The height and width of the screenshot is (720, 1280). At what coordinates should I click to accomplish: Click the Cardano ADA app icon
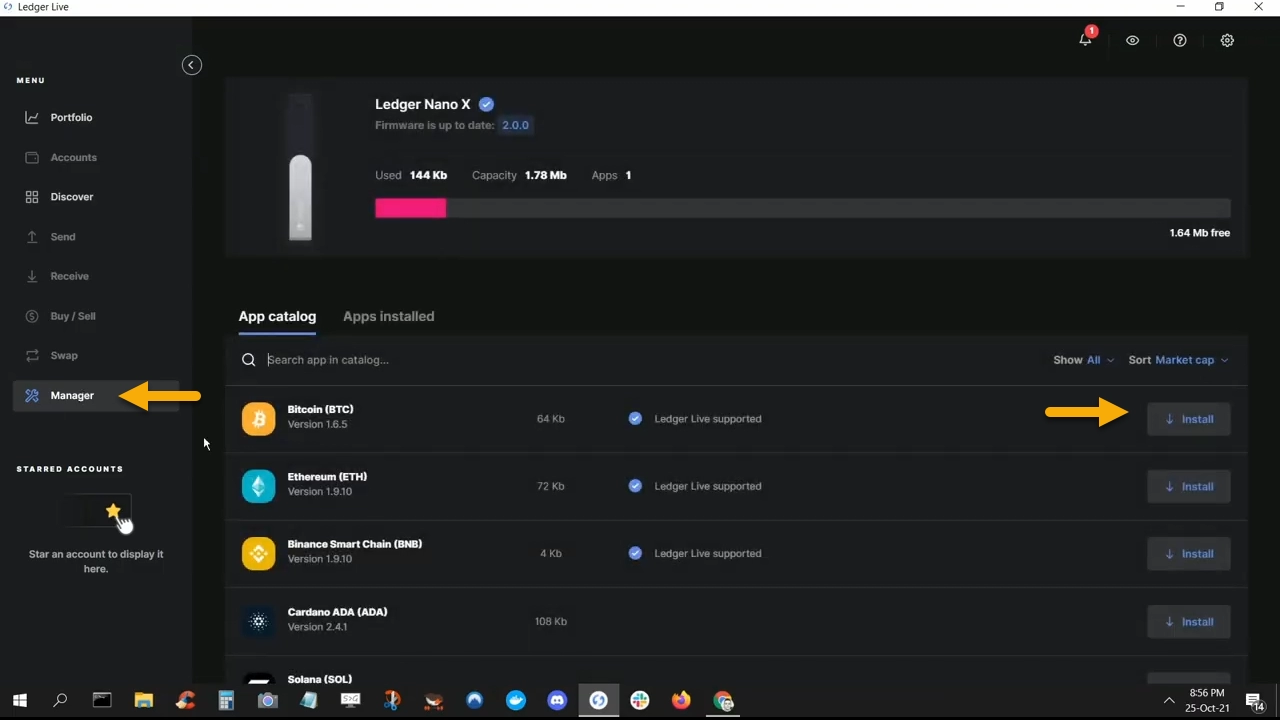coord(258,622)
